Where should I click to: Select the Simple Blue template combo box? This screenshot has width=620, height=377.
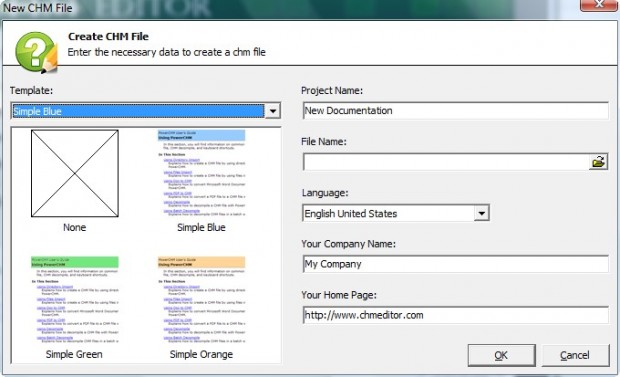coord(146,111)
